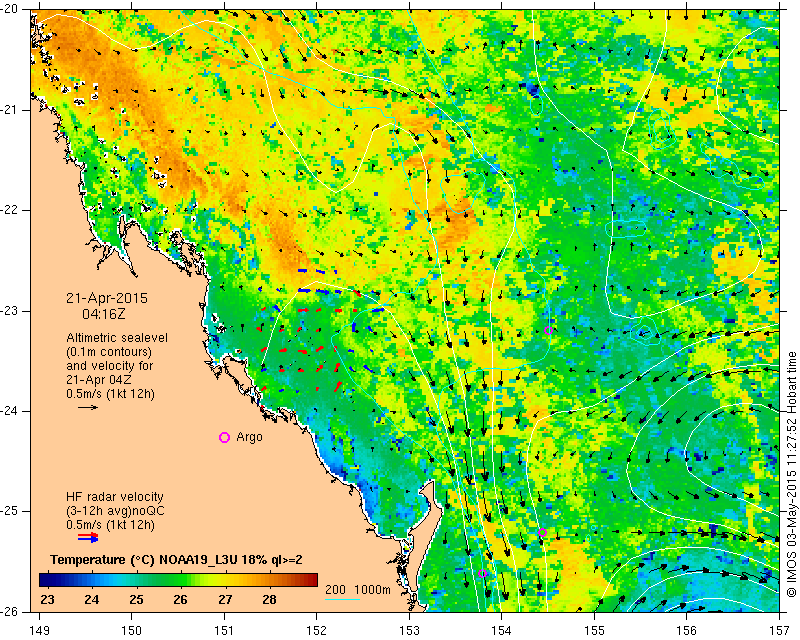This screenshot has width=800, height=640.
Task: Select Argo float marker near 25.2°S 154.4°E
Action: (x=542, y=532)
